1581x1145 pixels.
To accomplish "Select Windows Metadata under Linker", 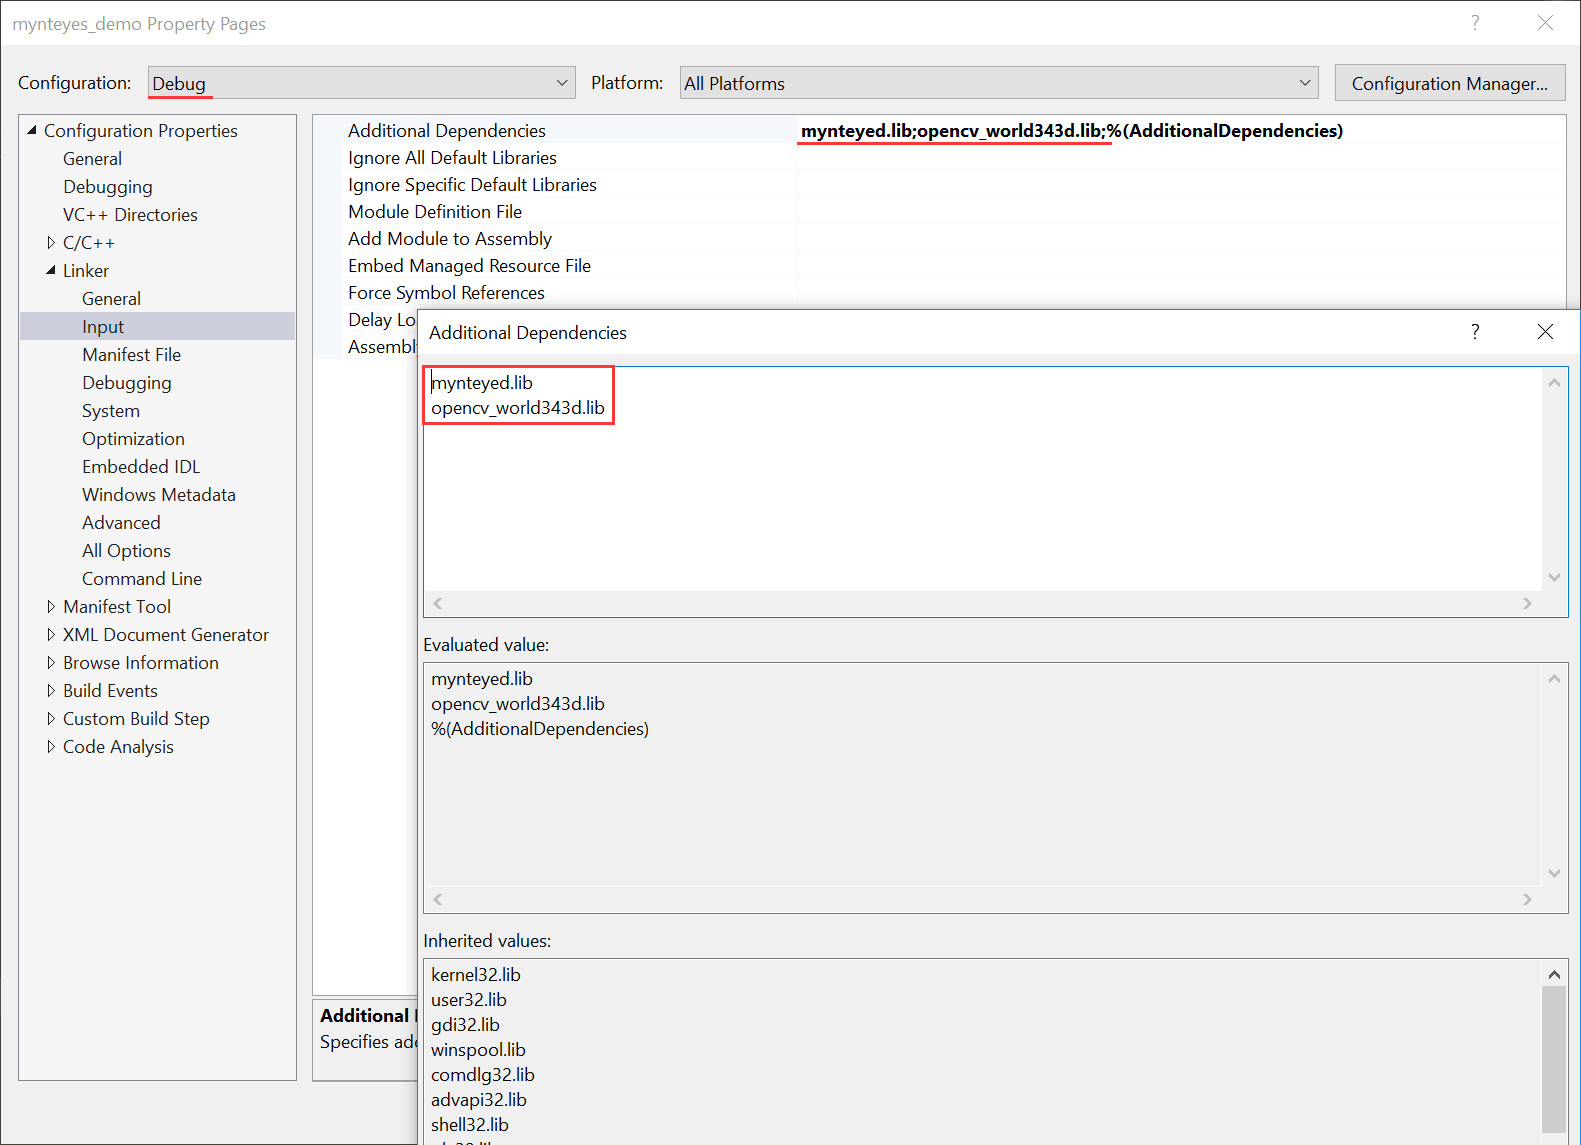I will pos(159,495).
